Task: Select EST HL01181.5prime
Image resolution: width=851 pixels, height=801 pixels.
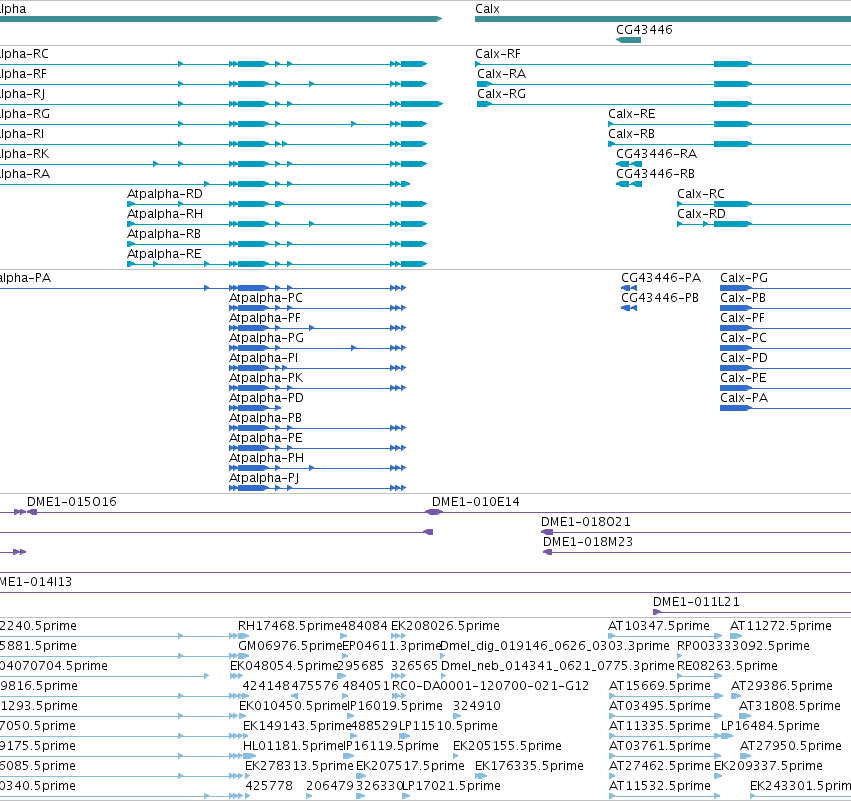Action: (x=249, y=756)
